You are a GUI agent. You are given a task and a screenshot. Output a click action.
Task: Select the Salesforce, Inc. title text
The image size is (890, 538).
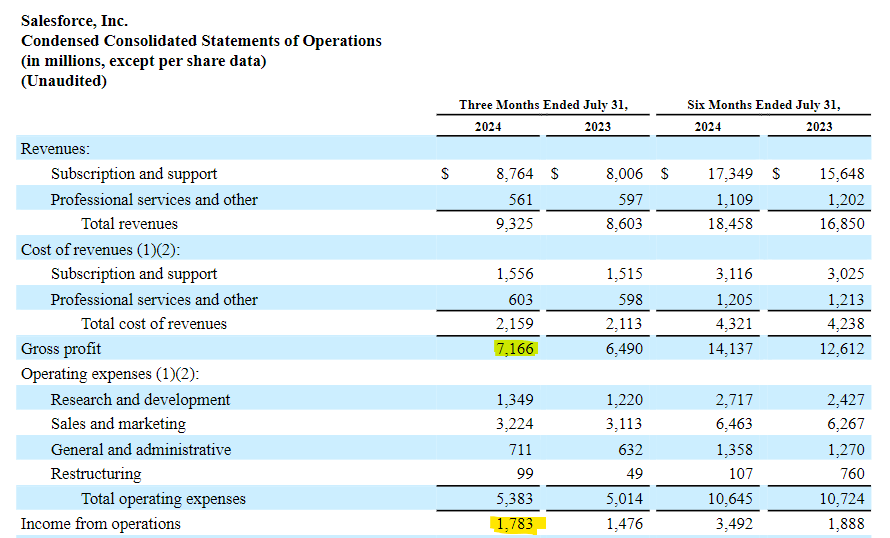click(x=74, y=21)
